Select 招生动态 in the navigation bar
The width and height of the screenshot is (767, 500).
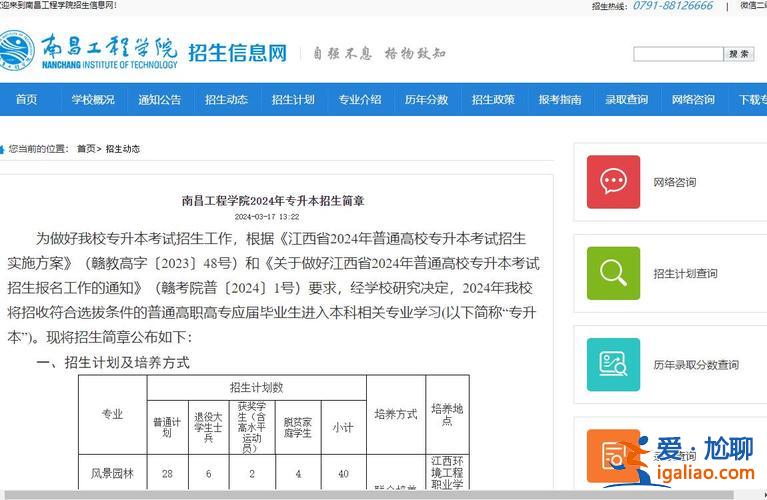point(226,100)
